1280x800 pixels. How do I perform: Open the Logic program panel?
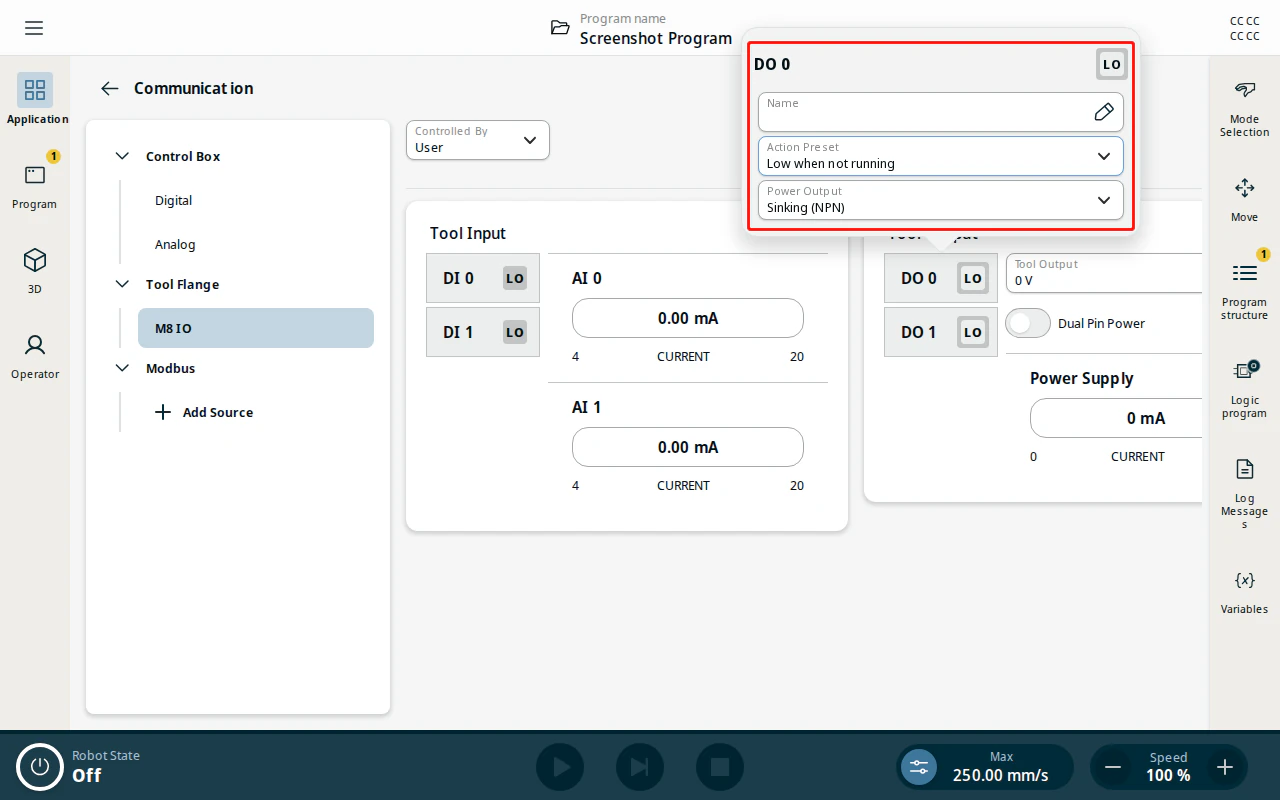pos(1244,390)
